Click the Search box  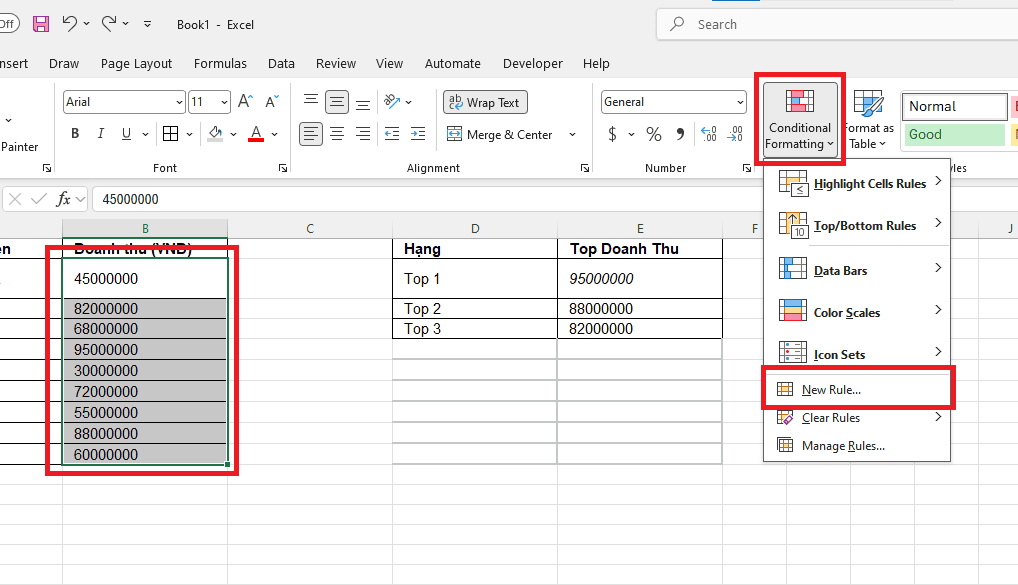tap(838, 25)
